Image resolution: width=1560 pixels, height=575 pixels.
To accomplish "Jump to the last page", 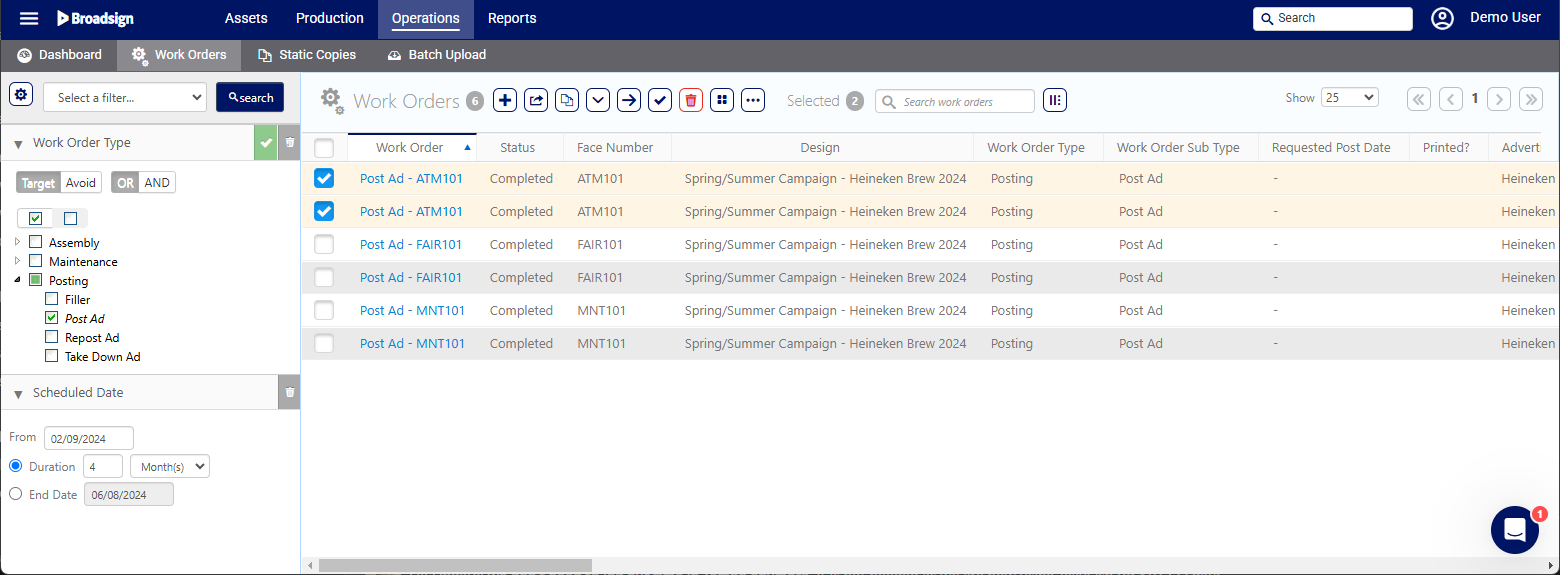I will pos(1531,98).
